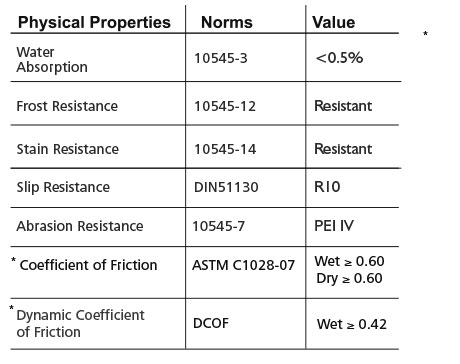Click the Value column header
Image resolution: width=460 pixels, height=364 pixels.
click(x=333, y=23)
